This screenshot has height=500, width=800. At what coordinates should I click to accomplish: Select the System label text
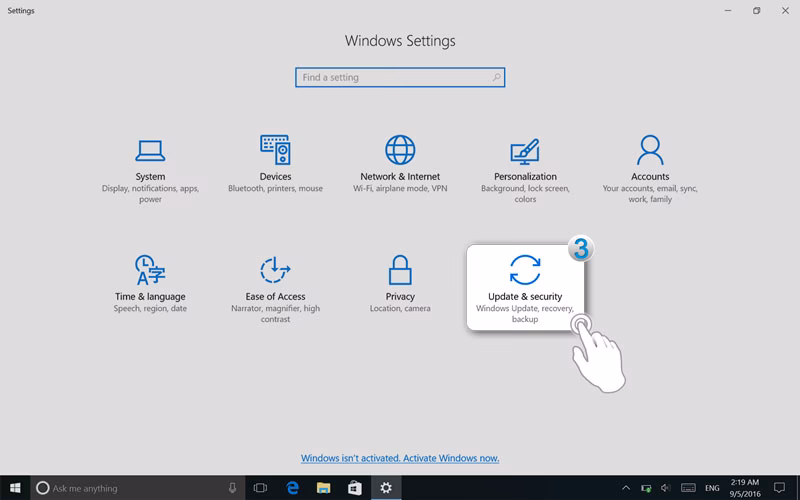(150, 177)
